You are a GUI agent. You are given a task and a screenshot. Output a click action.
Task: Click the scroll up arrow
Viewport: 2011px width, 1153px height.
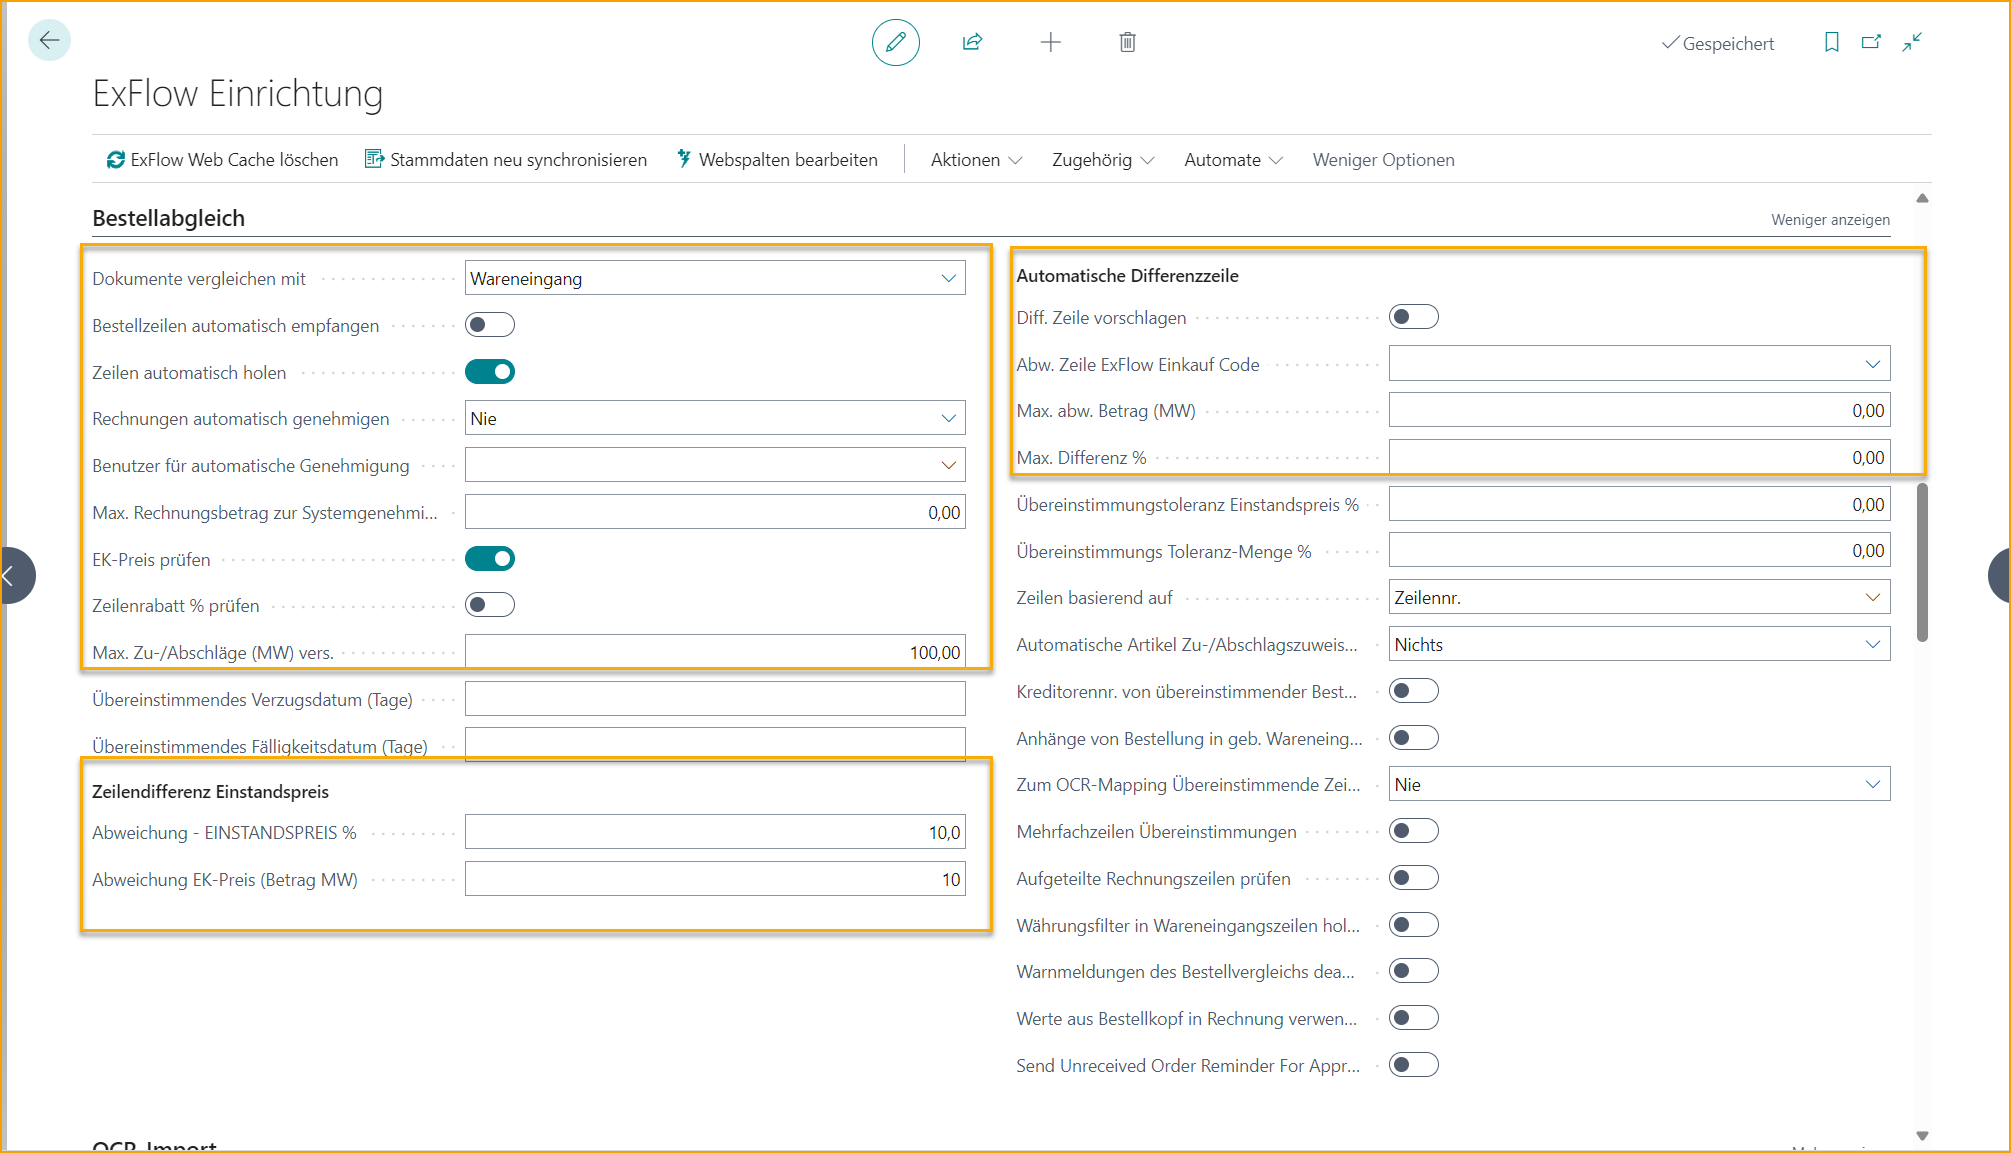1922,198
